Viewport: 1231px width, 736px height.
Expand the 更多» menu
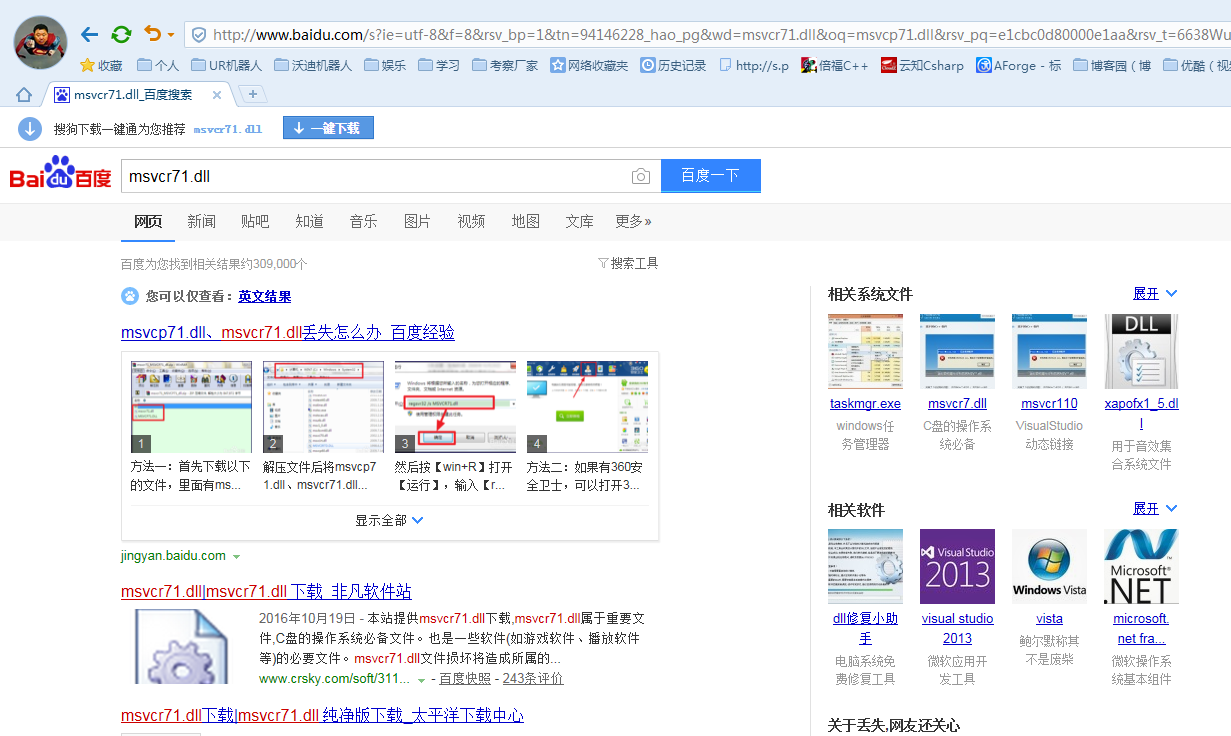pos(633,221)
